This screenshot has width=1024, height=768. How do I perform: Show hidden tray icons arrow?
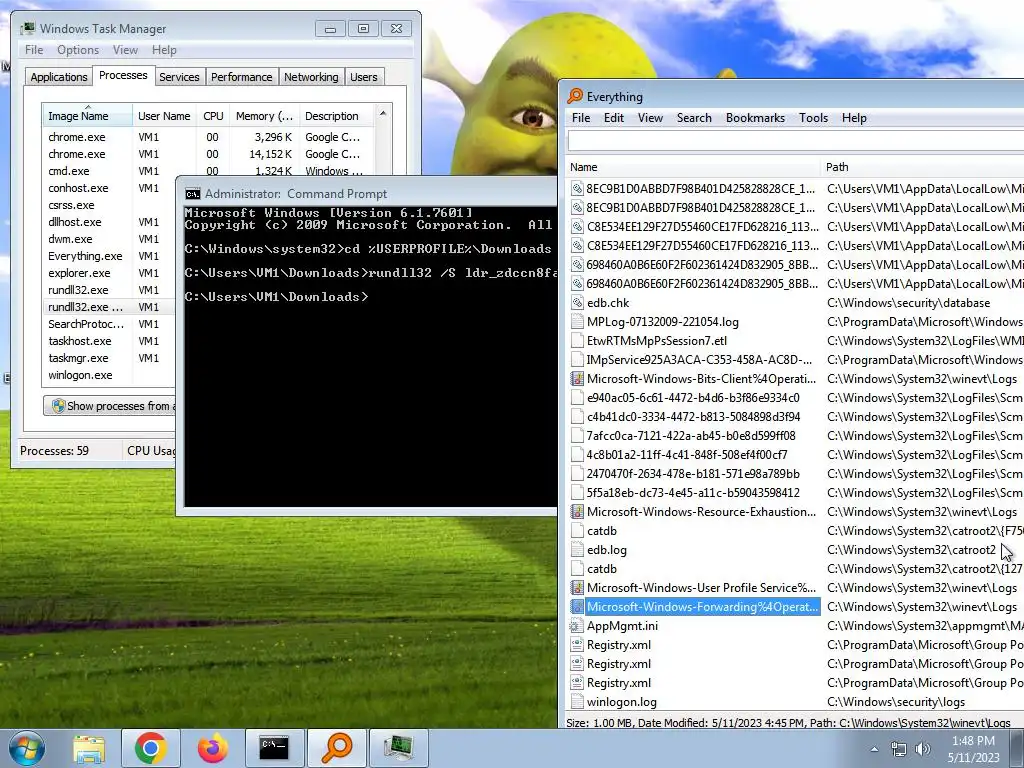[874, 749]
